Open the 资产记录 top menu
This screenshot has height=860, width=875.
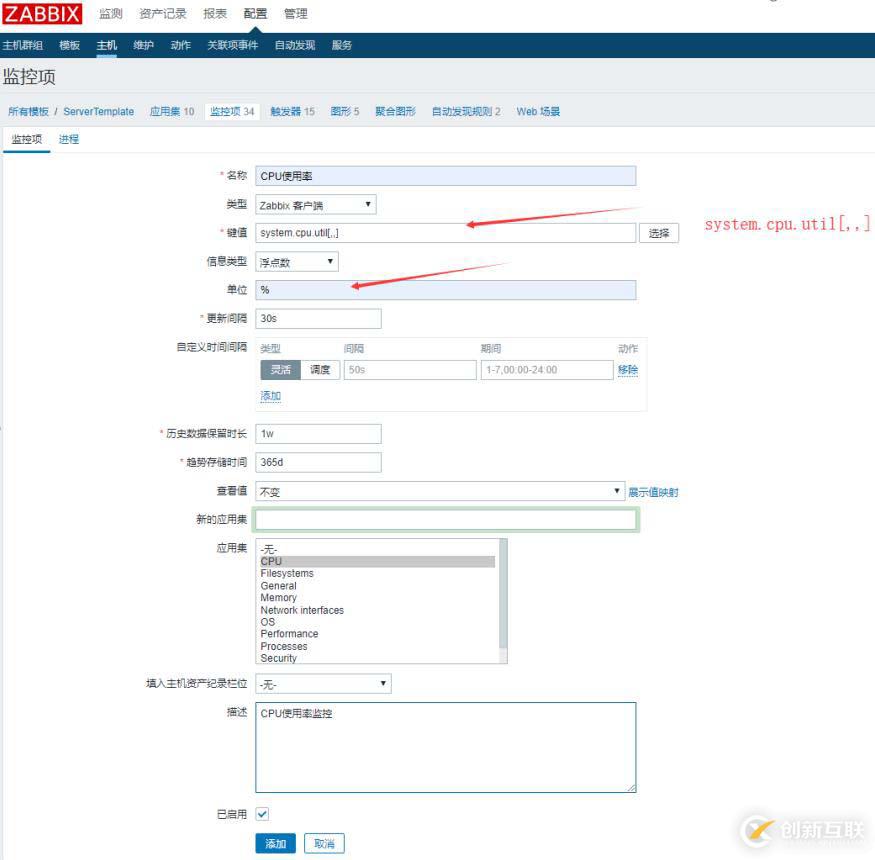(x=162, y=13)
